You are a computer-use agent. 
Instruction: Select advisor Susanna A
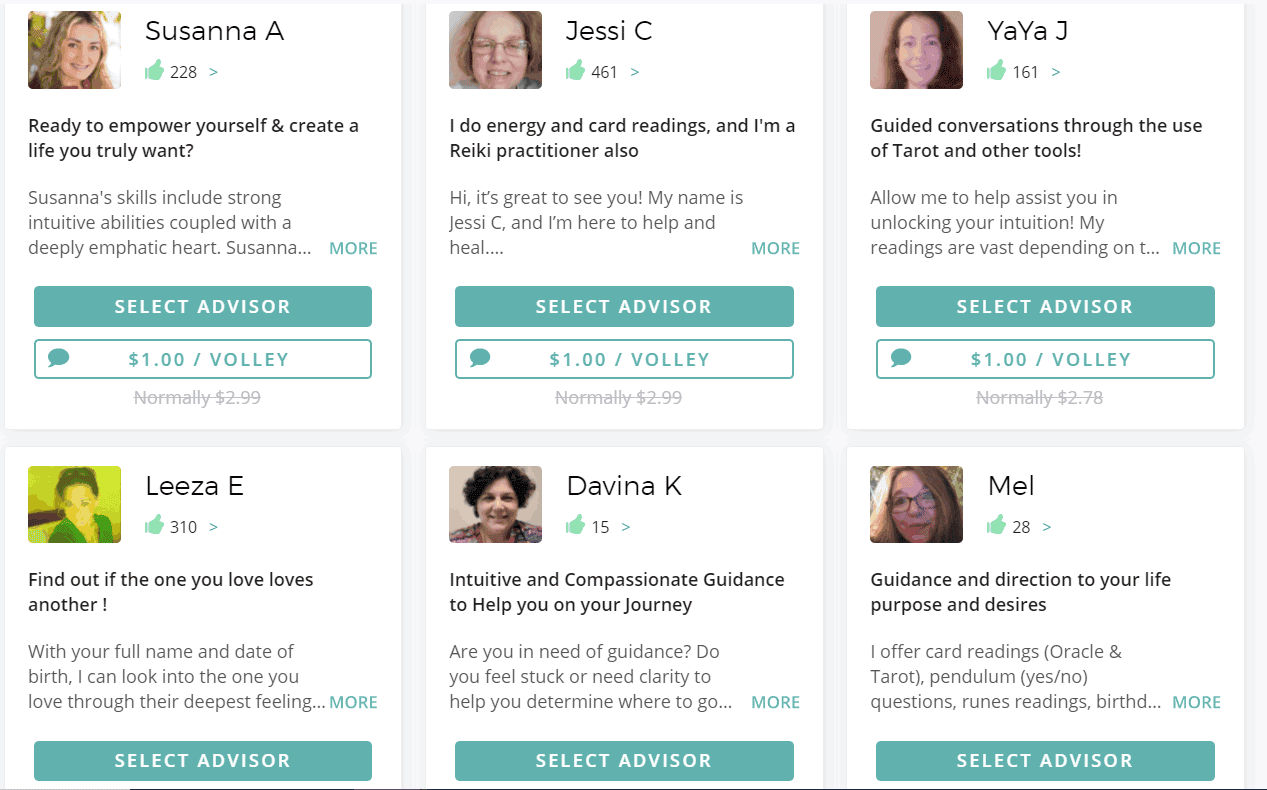click(x=203, y=306)
